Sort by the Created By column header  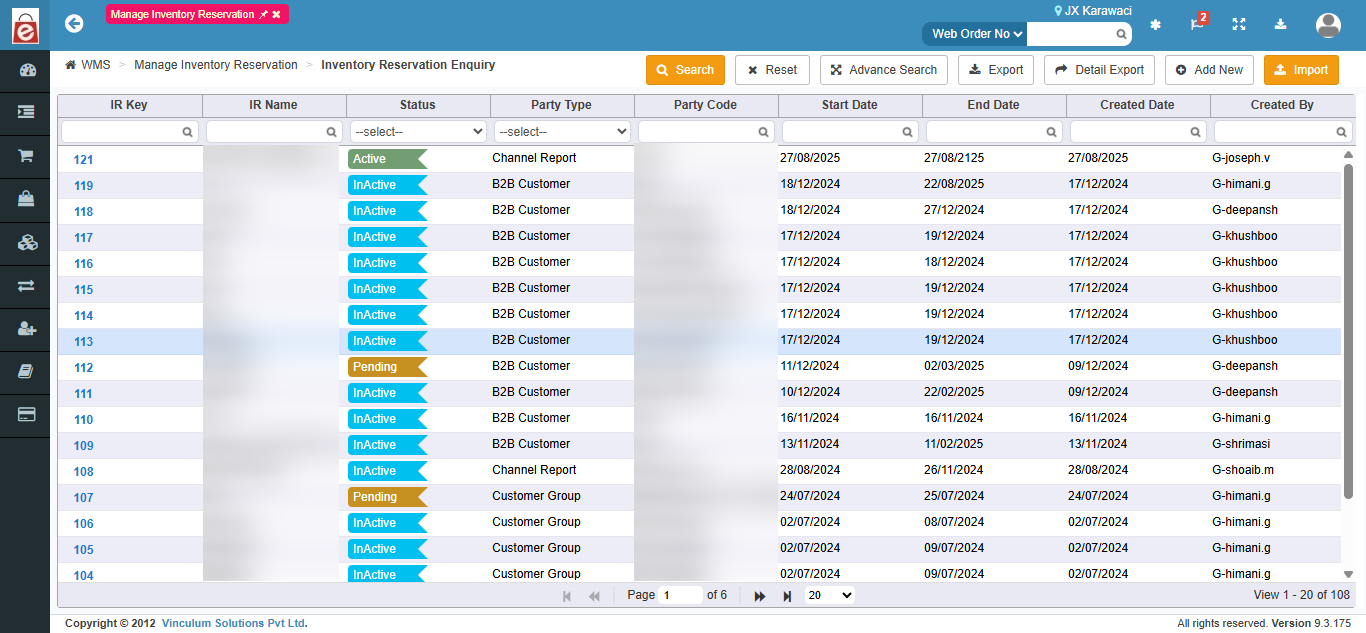pos(1282,105)
